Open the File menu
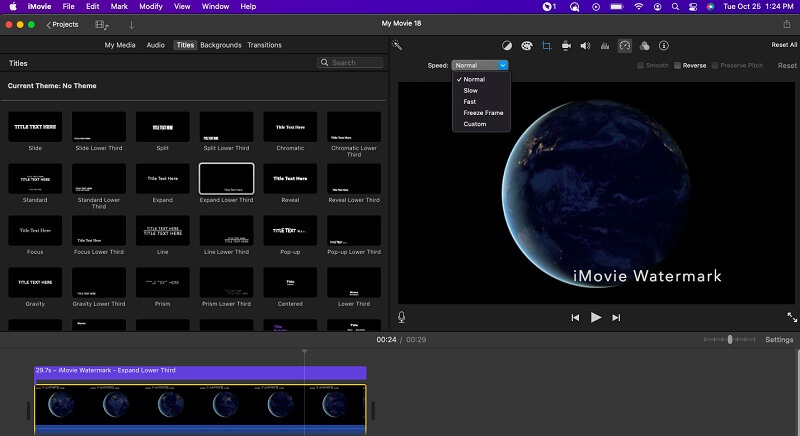The width and height of the screenshot is (800, 436). point(68,7)
